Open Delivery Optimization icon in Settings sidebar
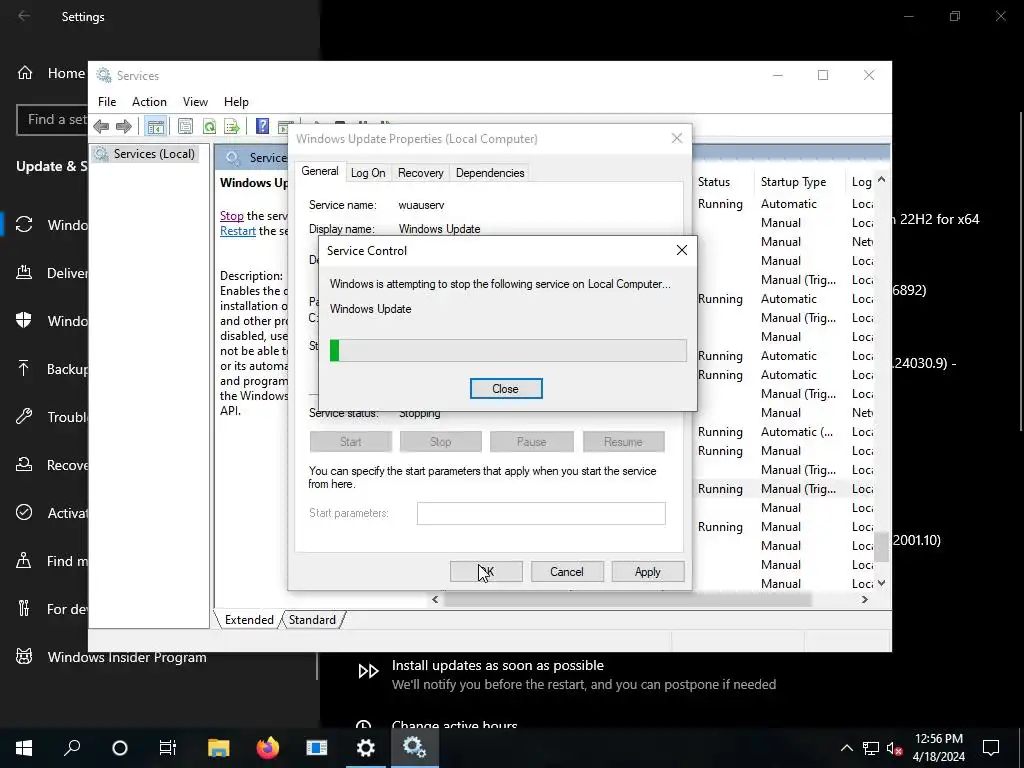Screen dimensions: 1024x768 (x=24, y=272)
